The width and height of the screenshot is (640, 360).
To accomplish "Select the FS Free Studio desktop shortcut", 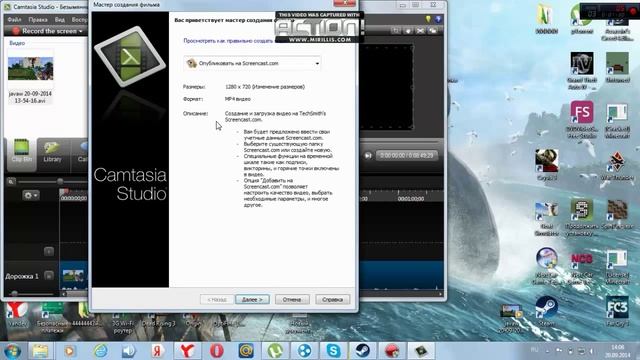I will pos(582,119).
